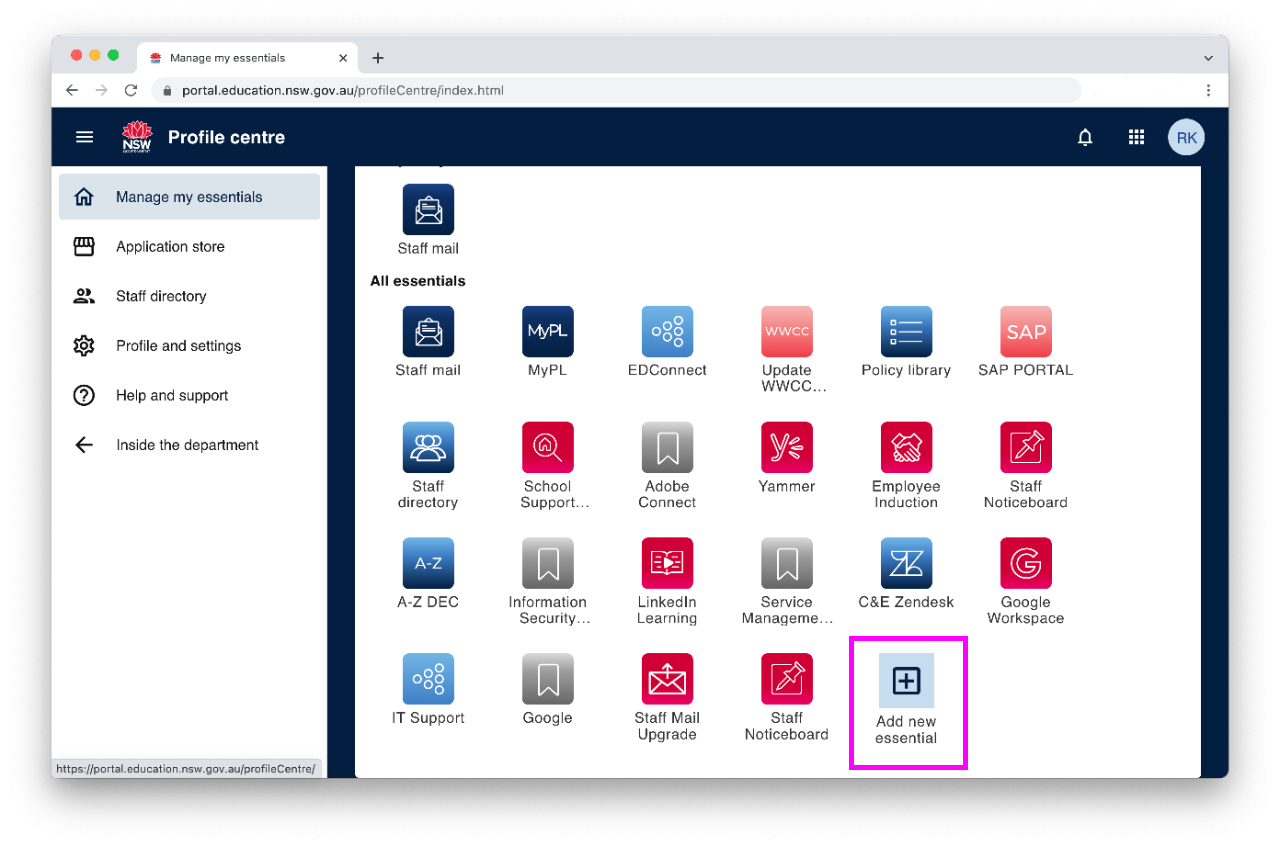Open the C&E Zendesk essential
The width and height of the screenshot is (1280, 846).
[906, 564]
